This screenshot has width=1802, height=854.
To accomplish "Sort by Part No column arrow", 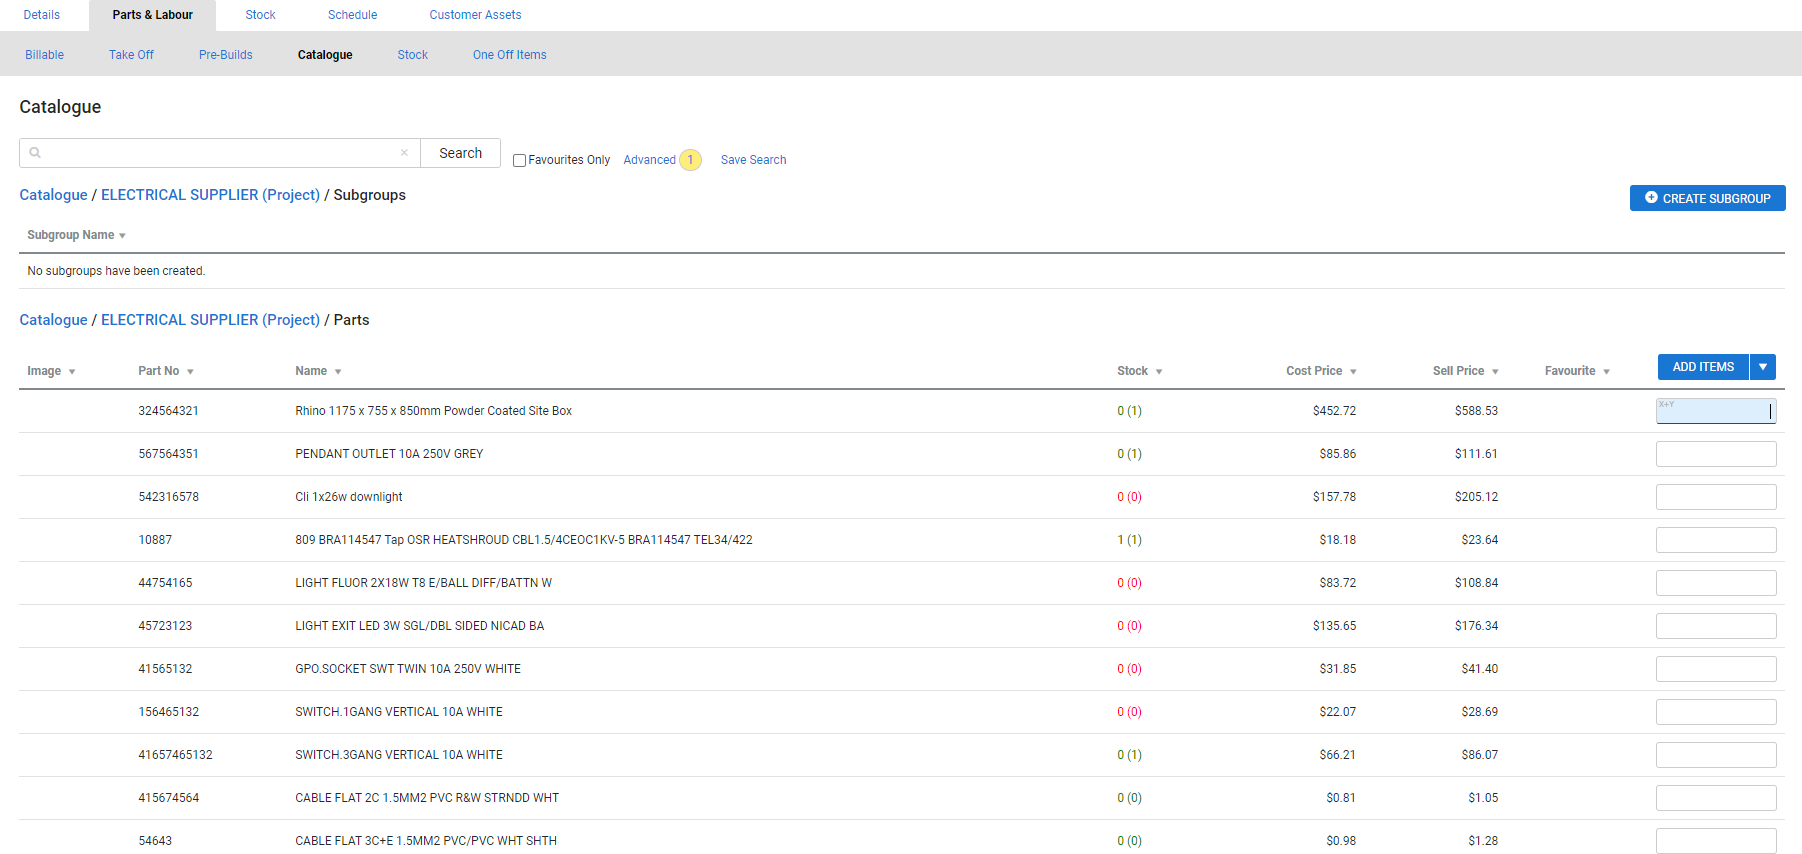I will pos(190,372).
